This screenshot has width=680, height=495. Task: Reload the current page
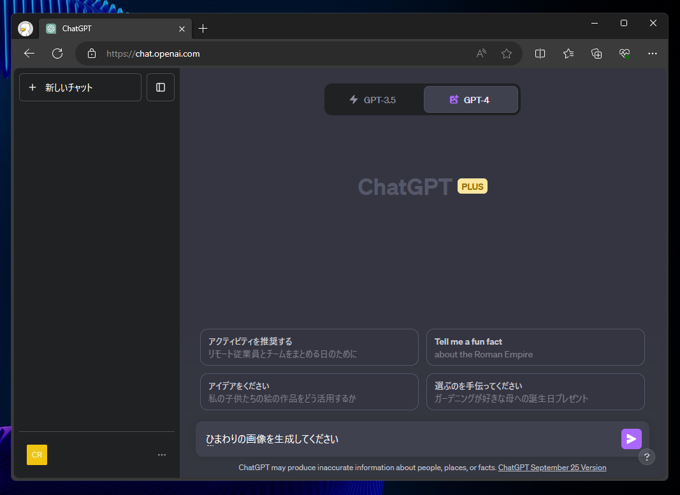(x=57, y=53)
